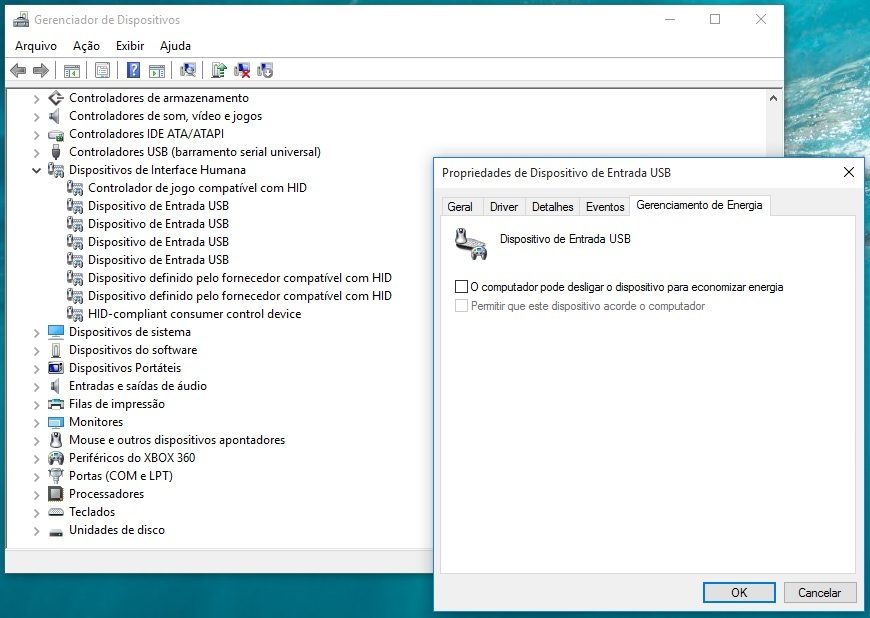
Task: Select 'Periféricos do XBOX 360' label
Action: tap(132, 458)
